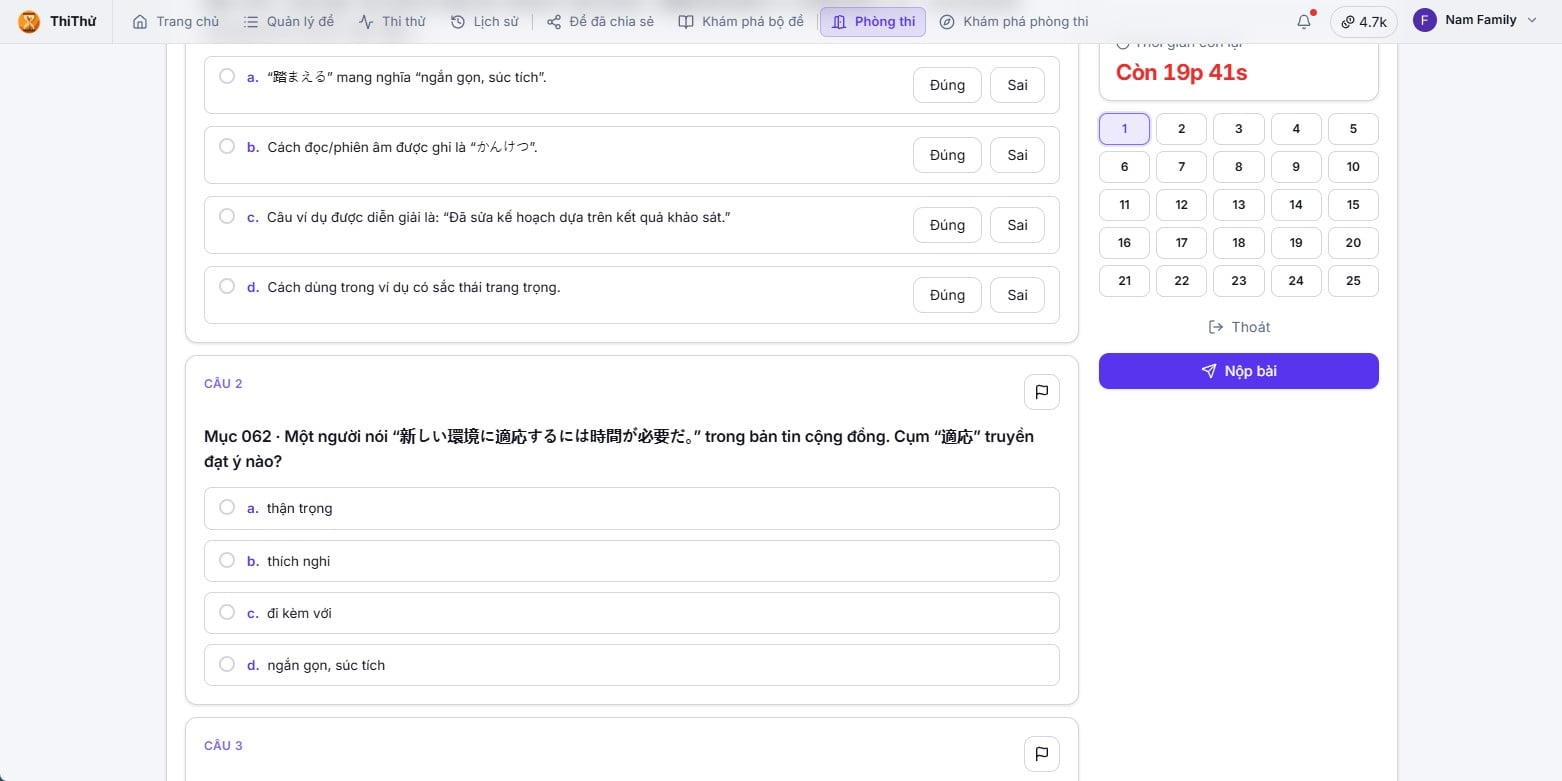Mark statement a as Sai

pos(1017,85)
